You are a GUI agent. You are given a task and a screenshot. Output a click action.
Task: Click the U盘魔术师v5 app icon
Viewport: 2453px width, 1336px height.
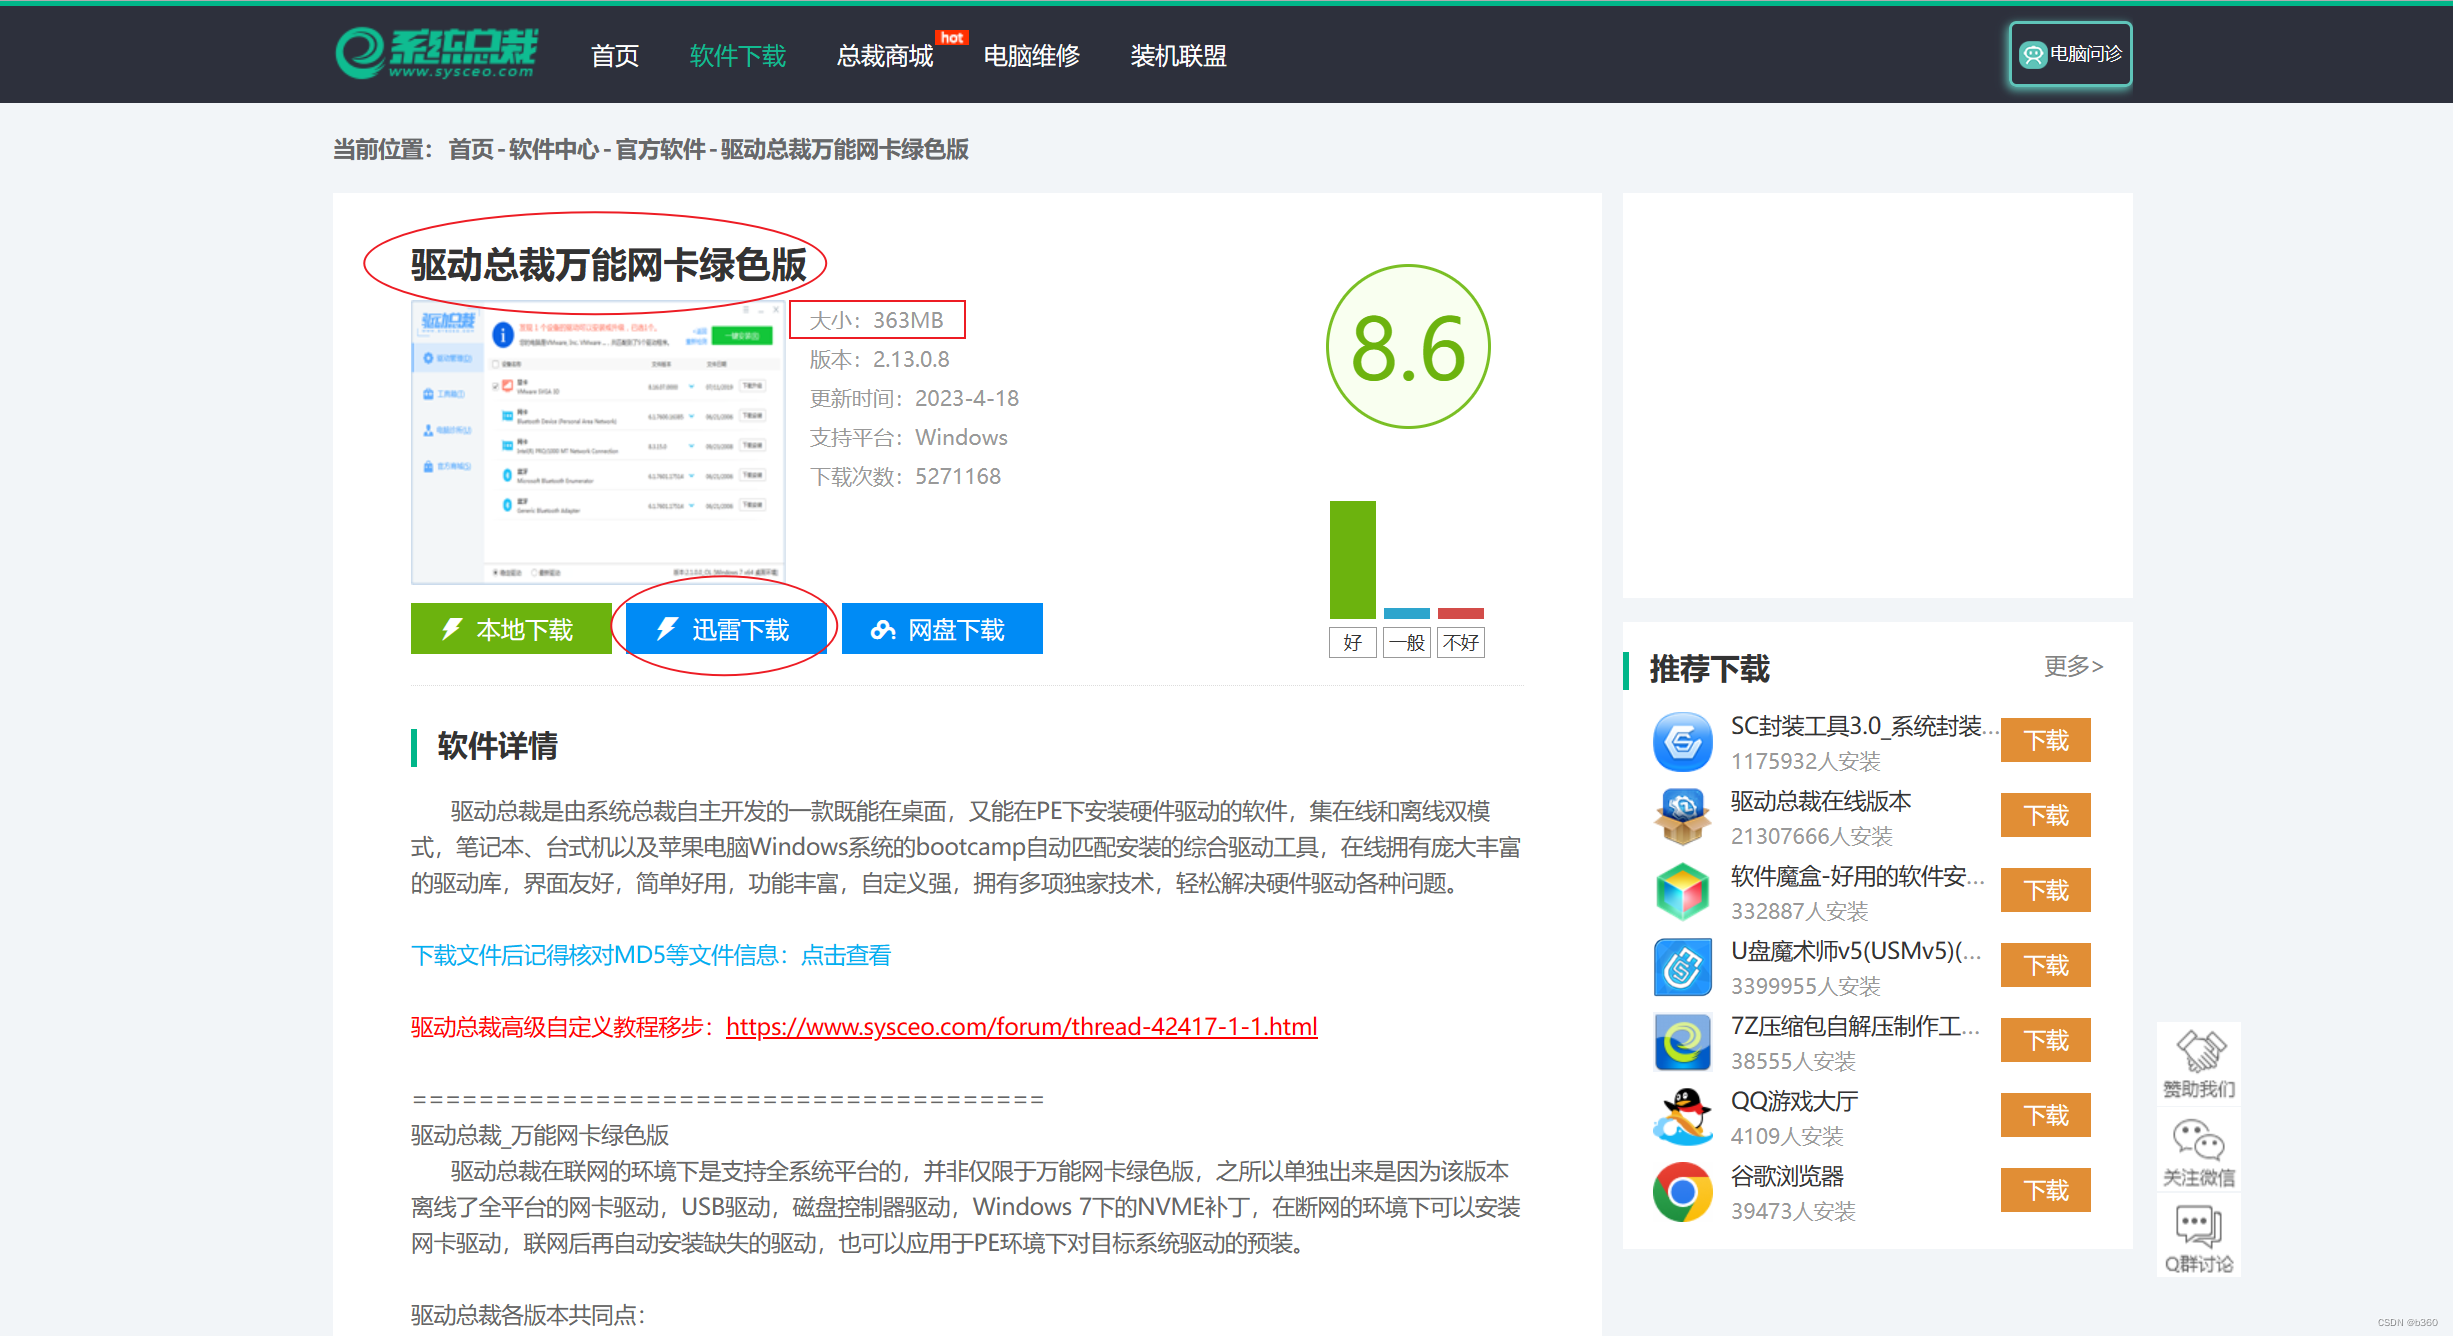(x=1682, y=967)
